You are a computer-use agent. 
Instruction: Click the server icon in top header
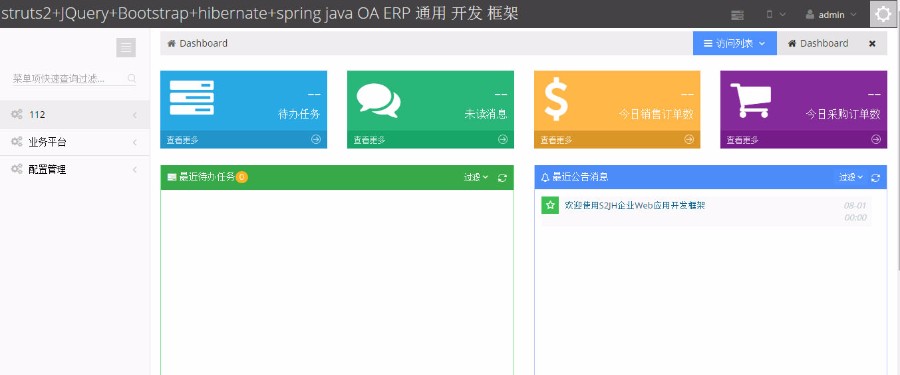tap(738, 15)
